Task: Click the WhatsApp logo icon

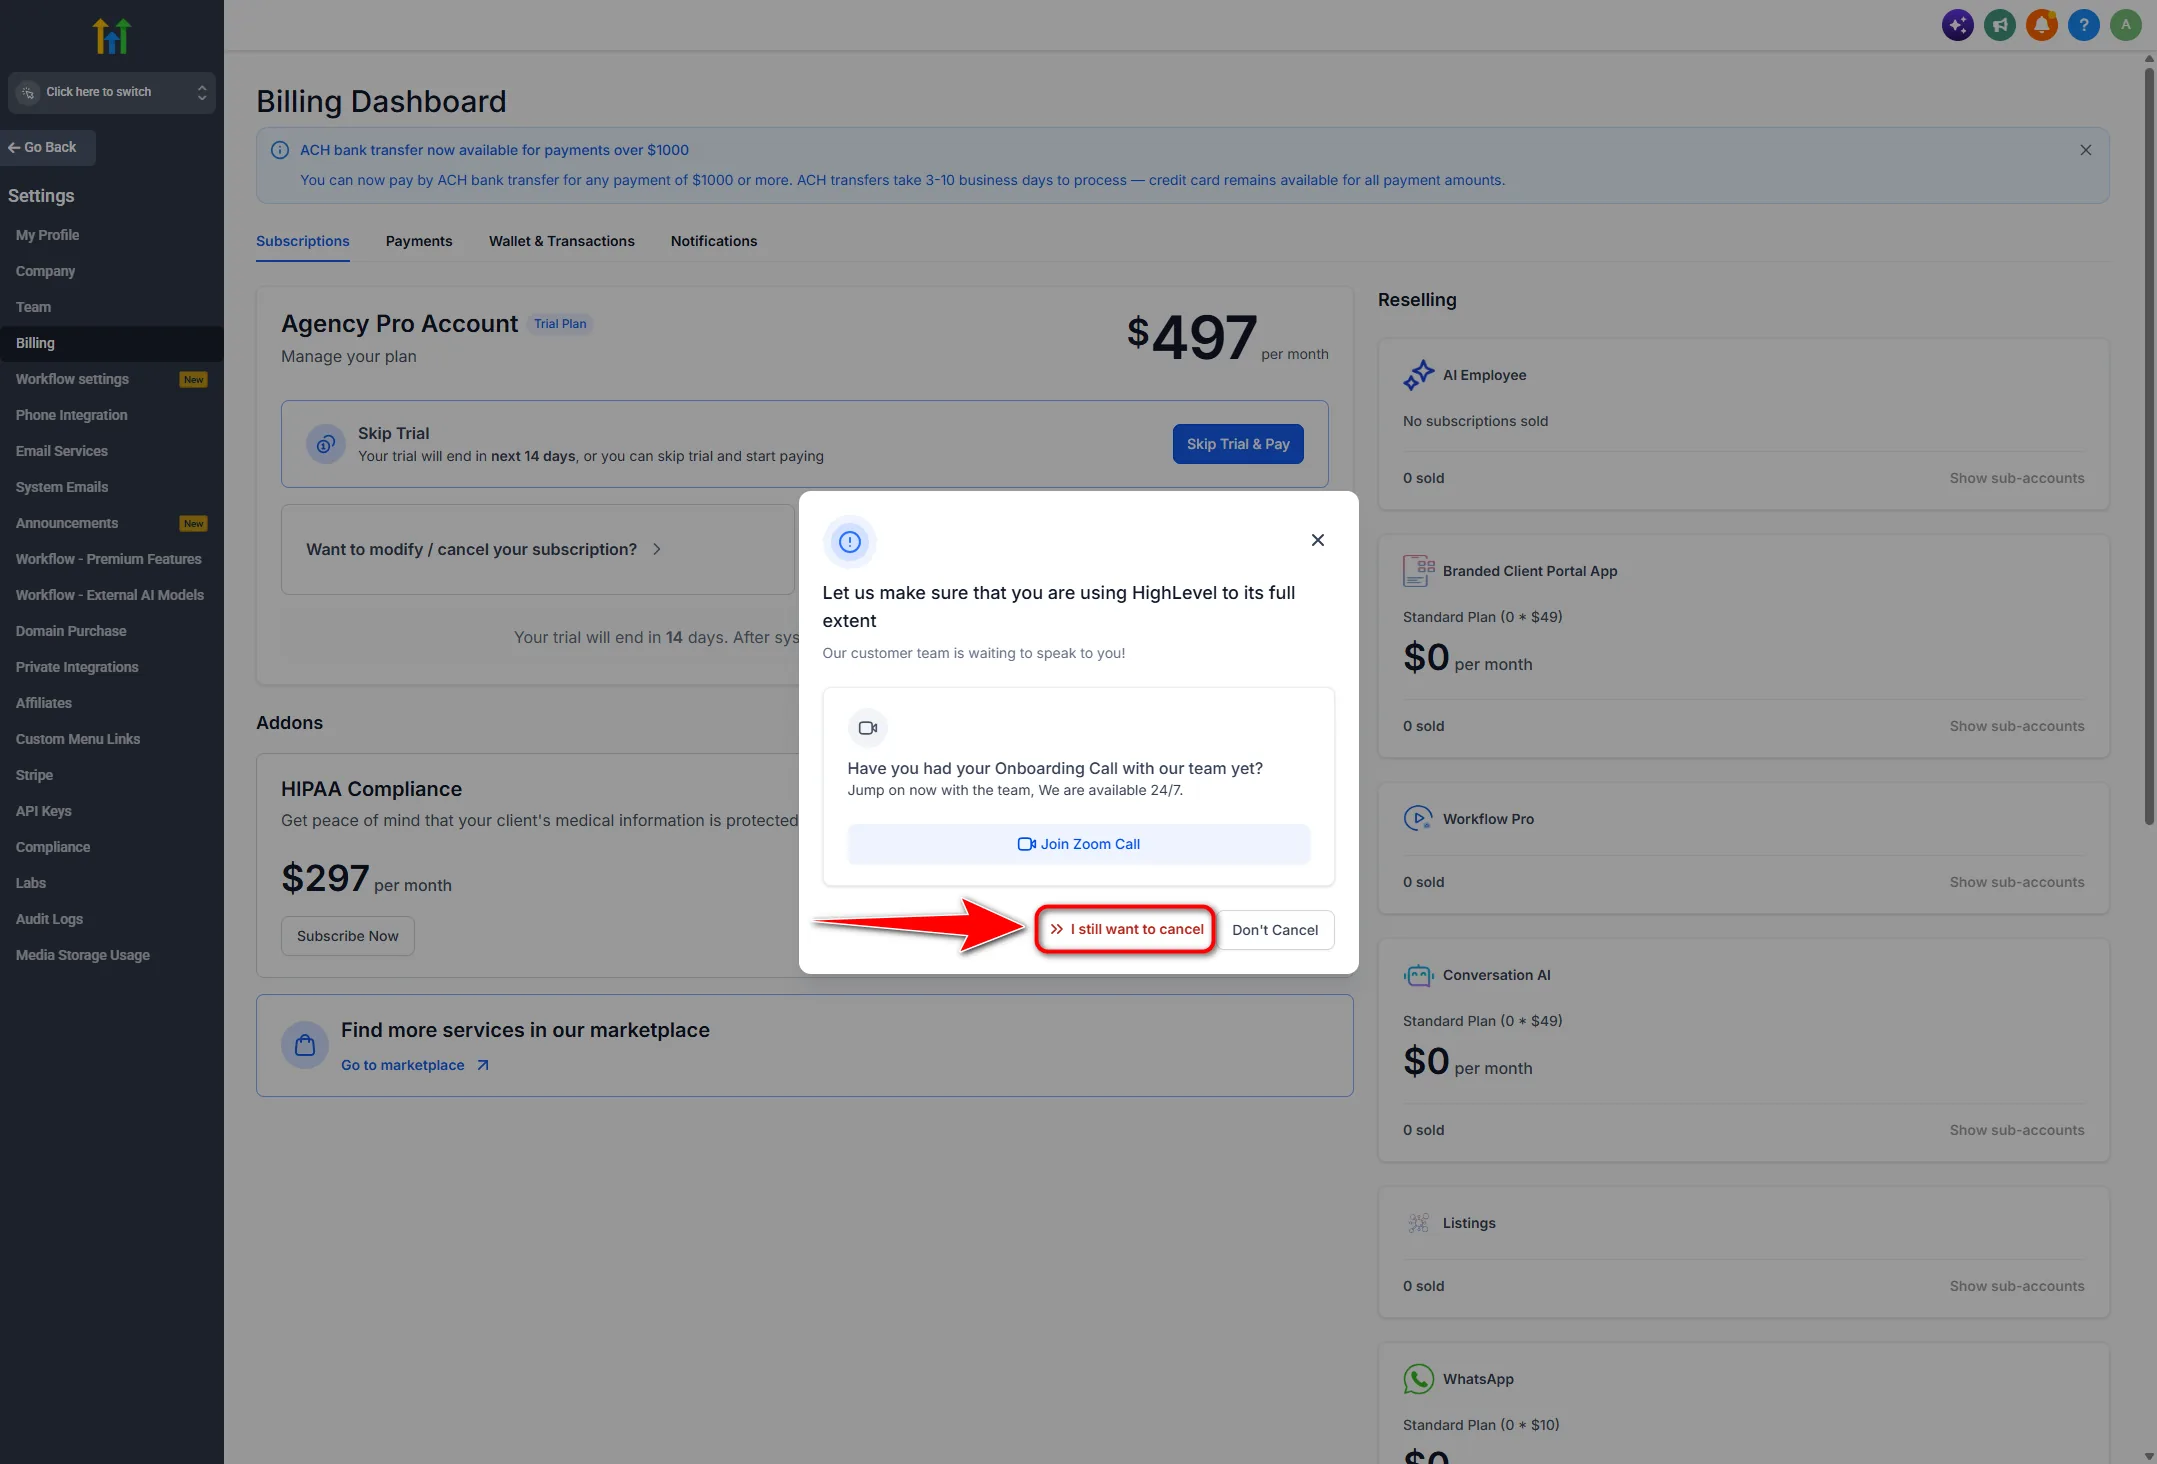Action: [x=1418, y=1379]
